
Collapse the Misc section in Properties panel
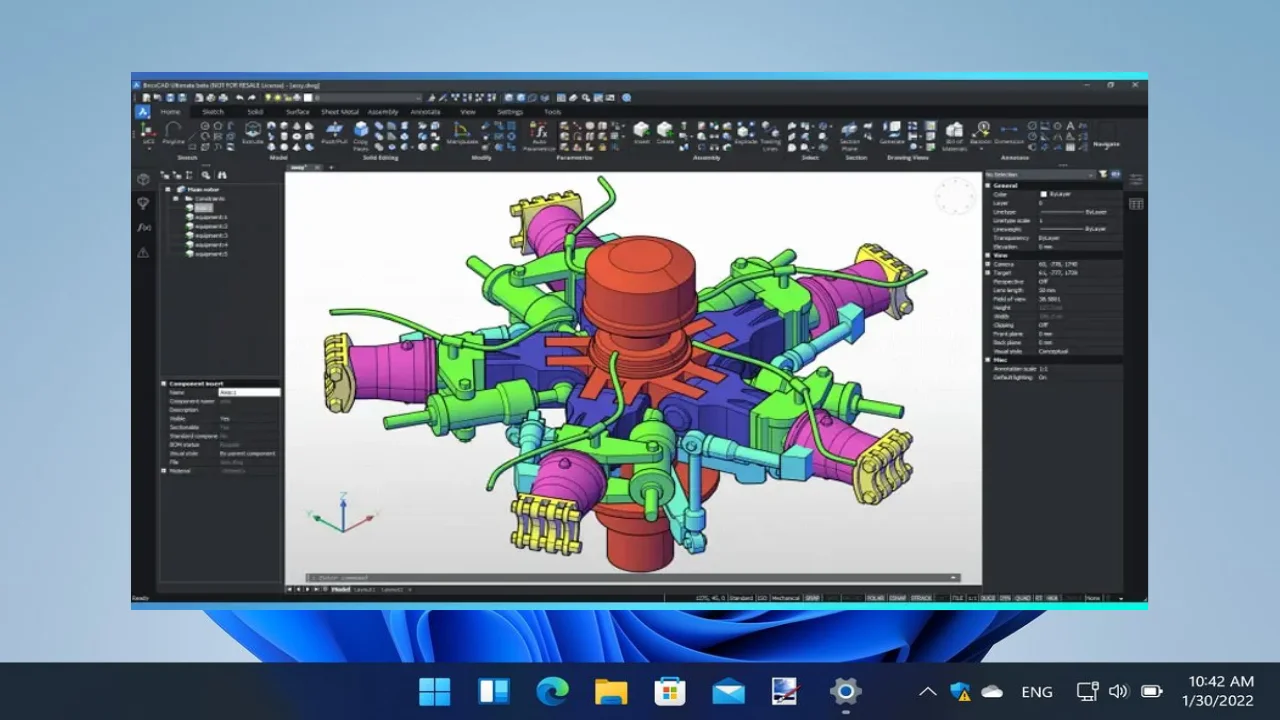point(988,360)
